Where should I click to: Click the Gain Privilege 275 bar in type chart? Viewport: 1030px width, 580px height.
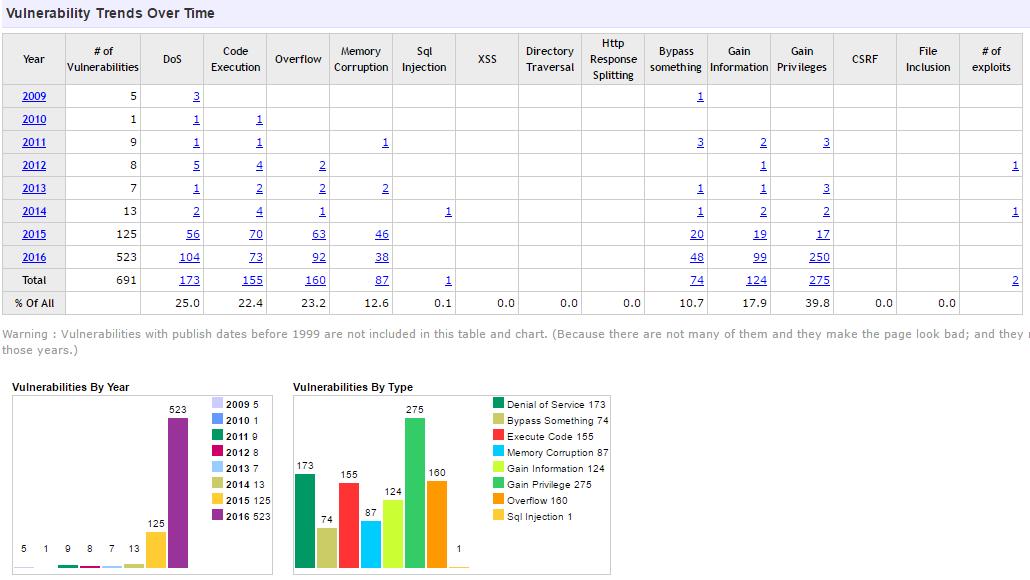click(414, 492)
